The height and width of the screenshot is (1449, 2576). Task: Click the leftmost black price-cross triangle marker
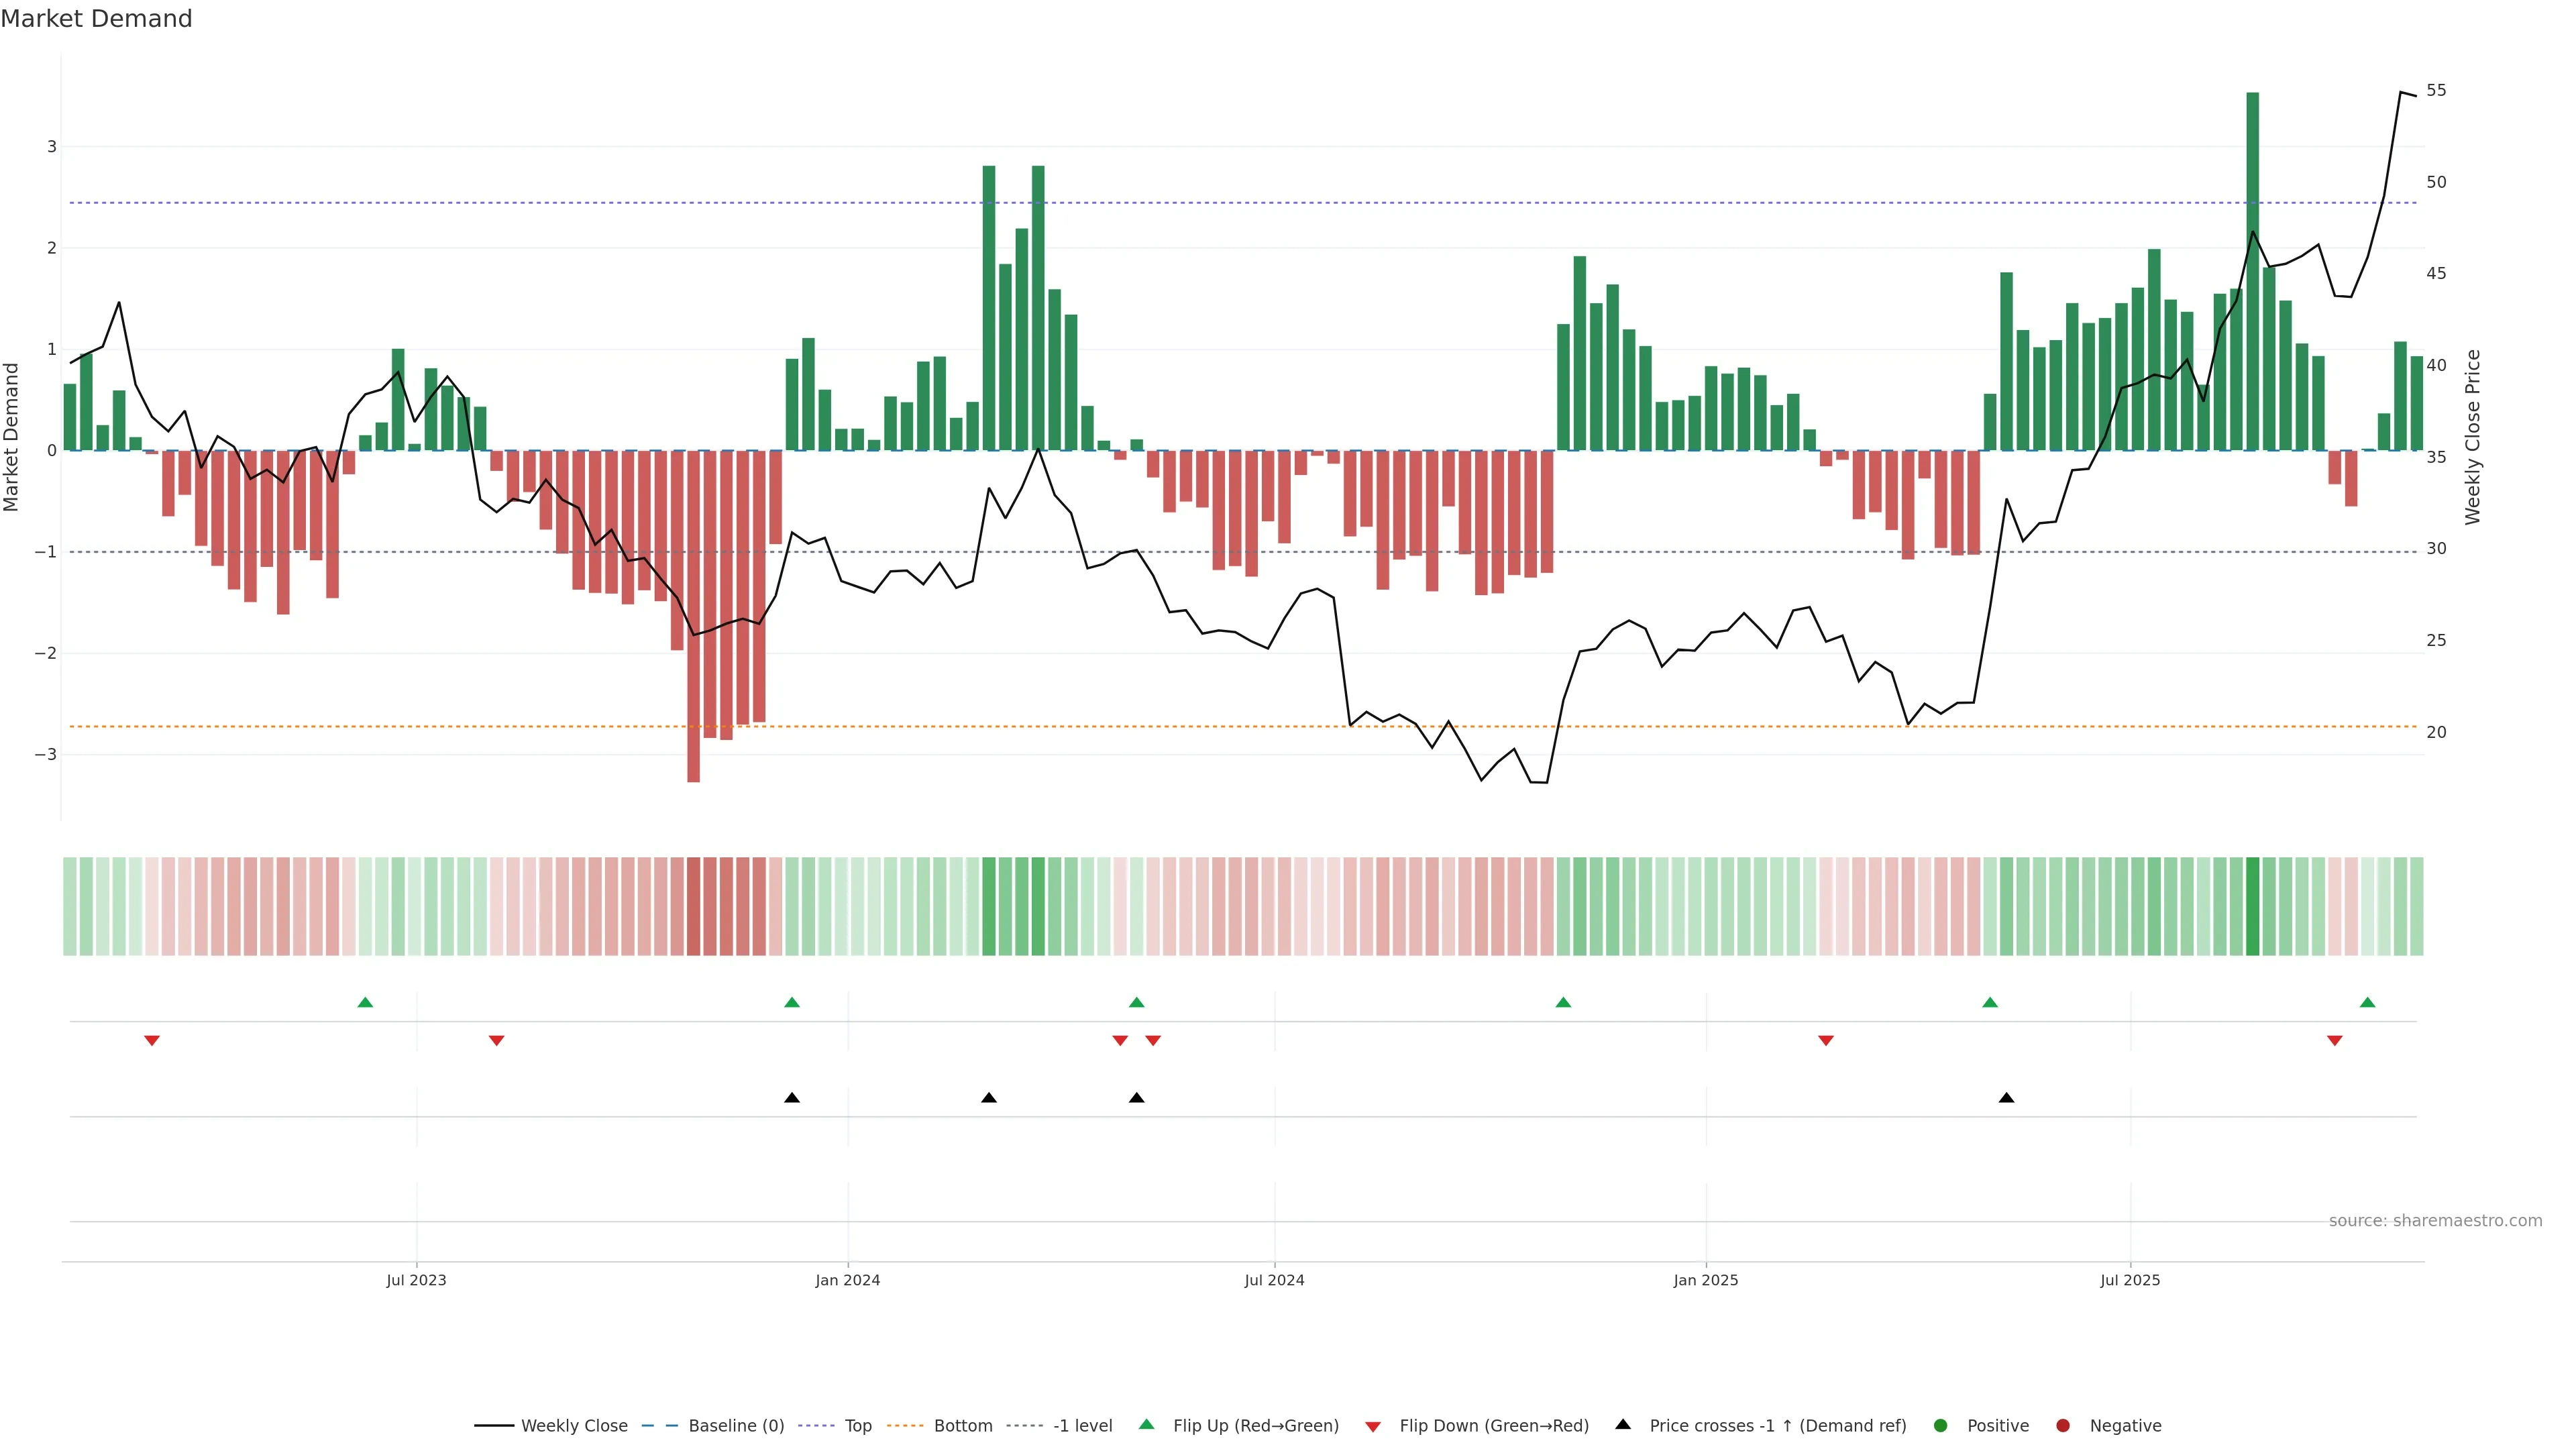pyautogui.click(x=792, y=1098)
